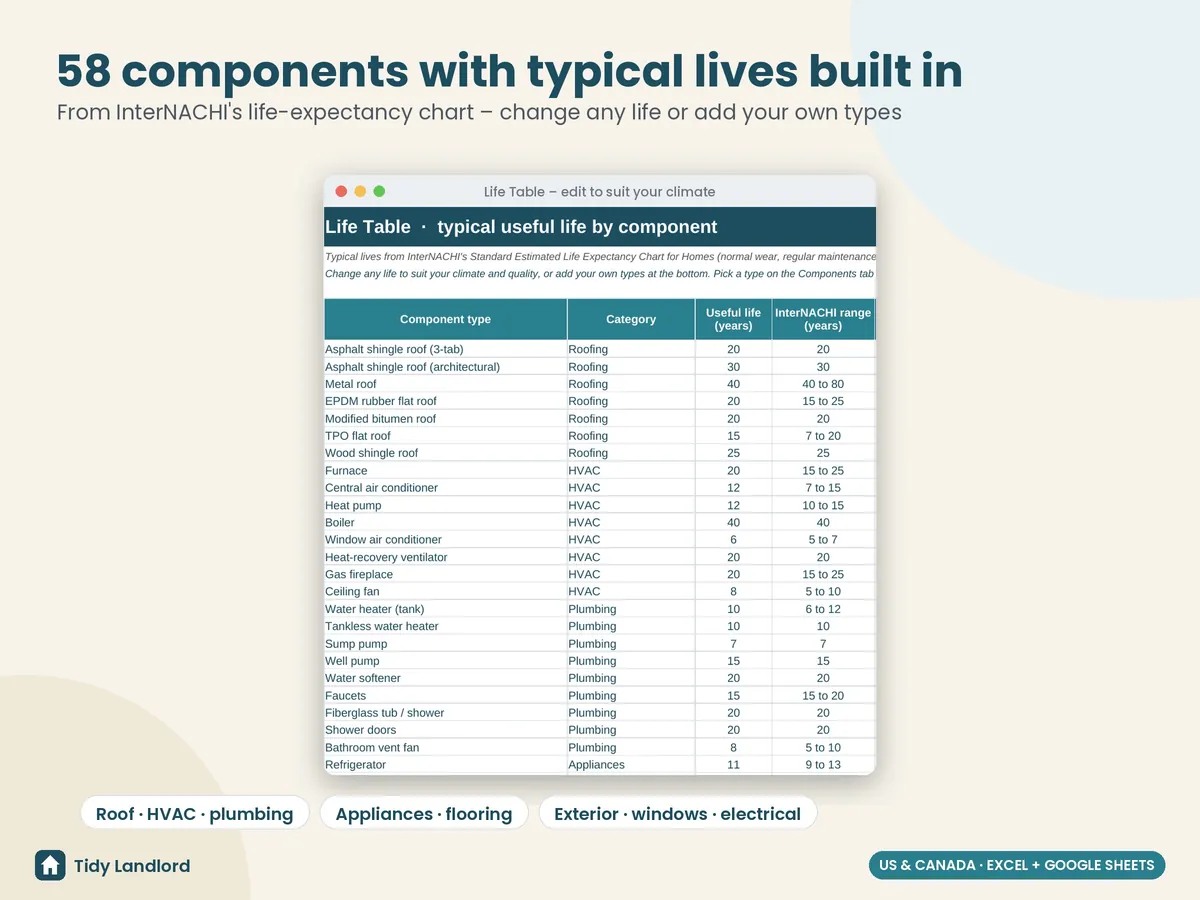Select the "Fiberglass tub / shower" cell
The width and height of the screenshot is (1200, 900).
pos(446,713)
